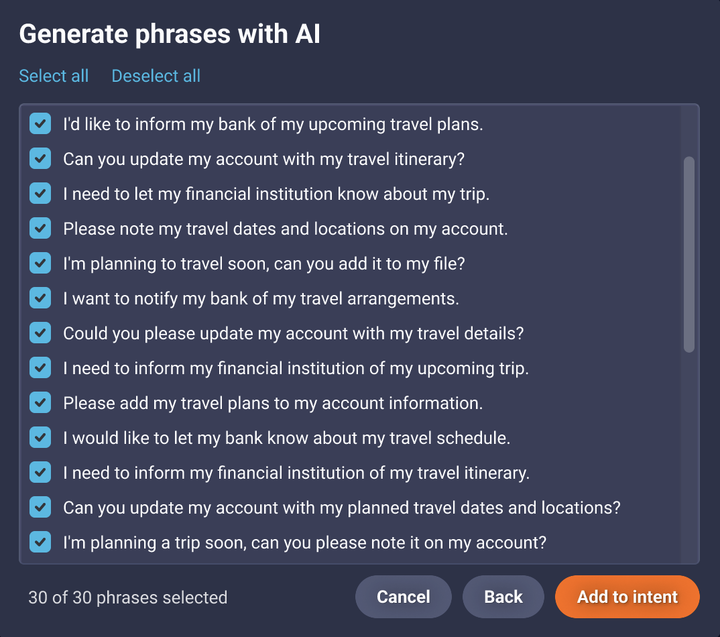Click the Deselect all link
Image resolution: width=720 pixels, height=637 pixels.
point(156,76)
